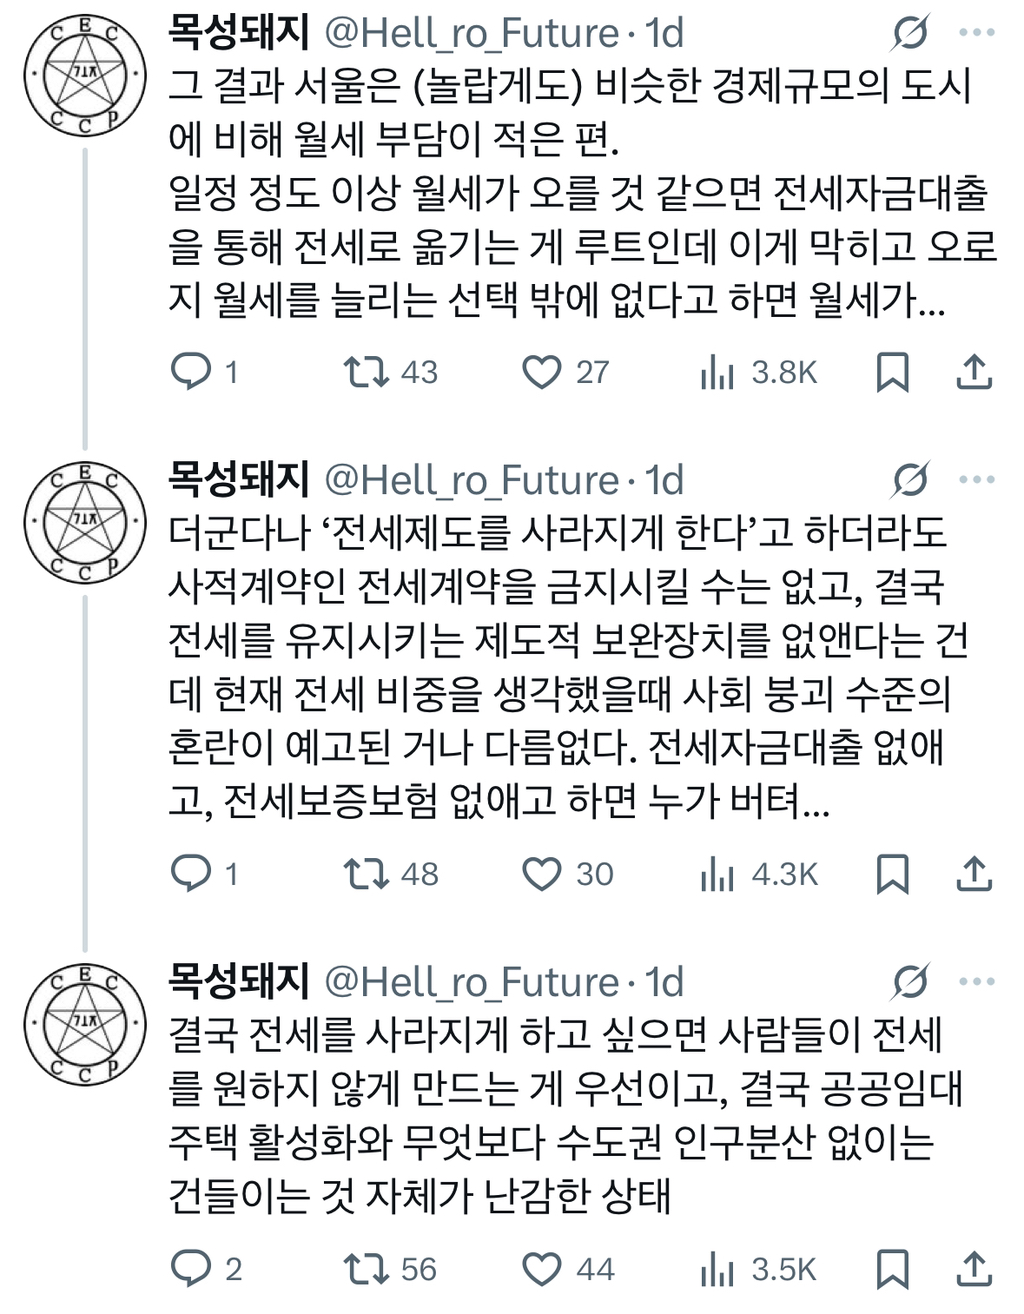This screenshot has height=1314, width=1024.
Task: Open Grok icon on first tweet
Action: pos(910,34)
